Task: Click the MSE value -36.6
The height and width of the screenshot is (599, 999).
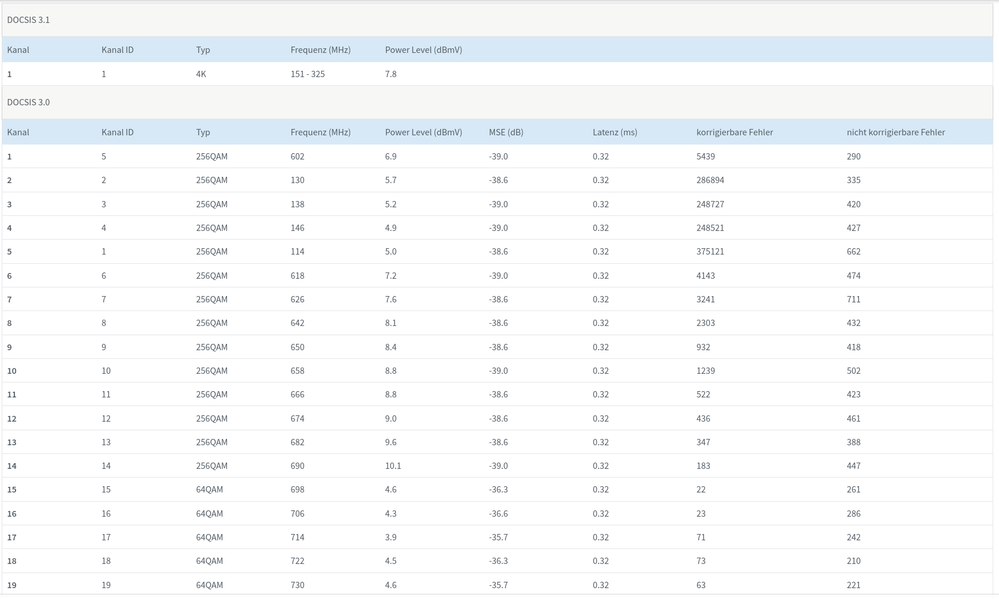Action: [498, 514]
